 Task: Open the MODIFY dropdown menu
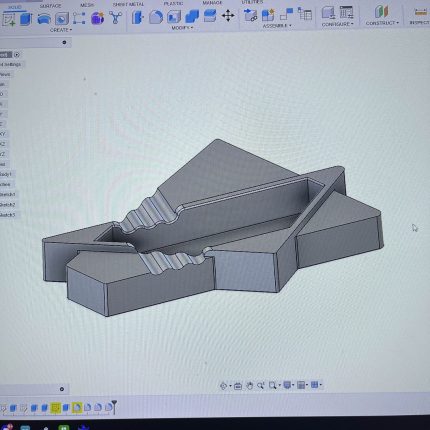[182, 28]
